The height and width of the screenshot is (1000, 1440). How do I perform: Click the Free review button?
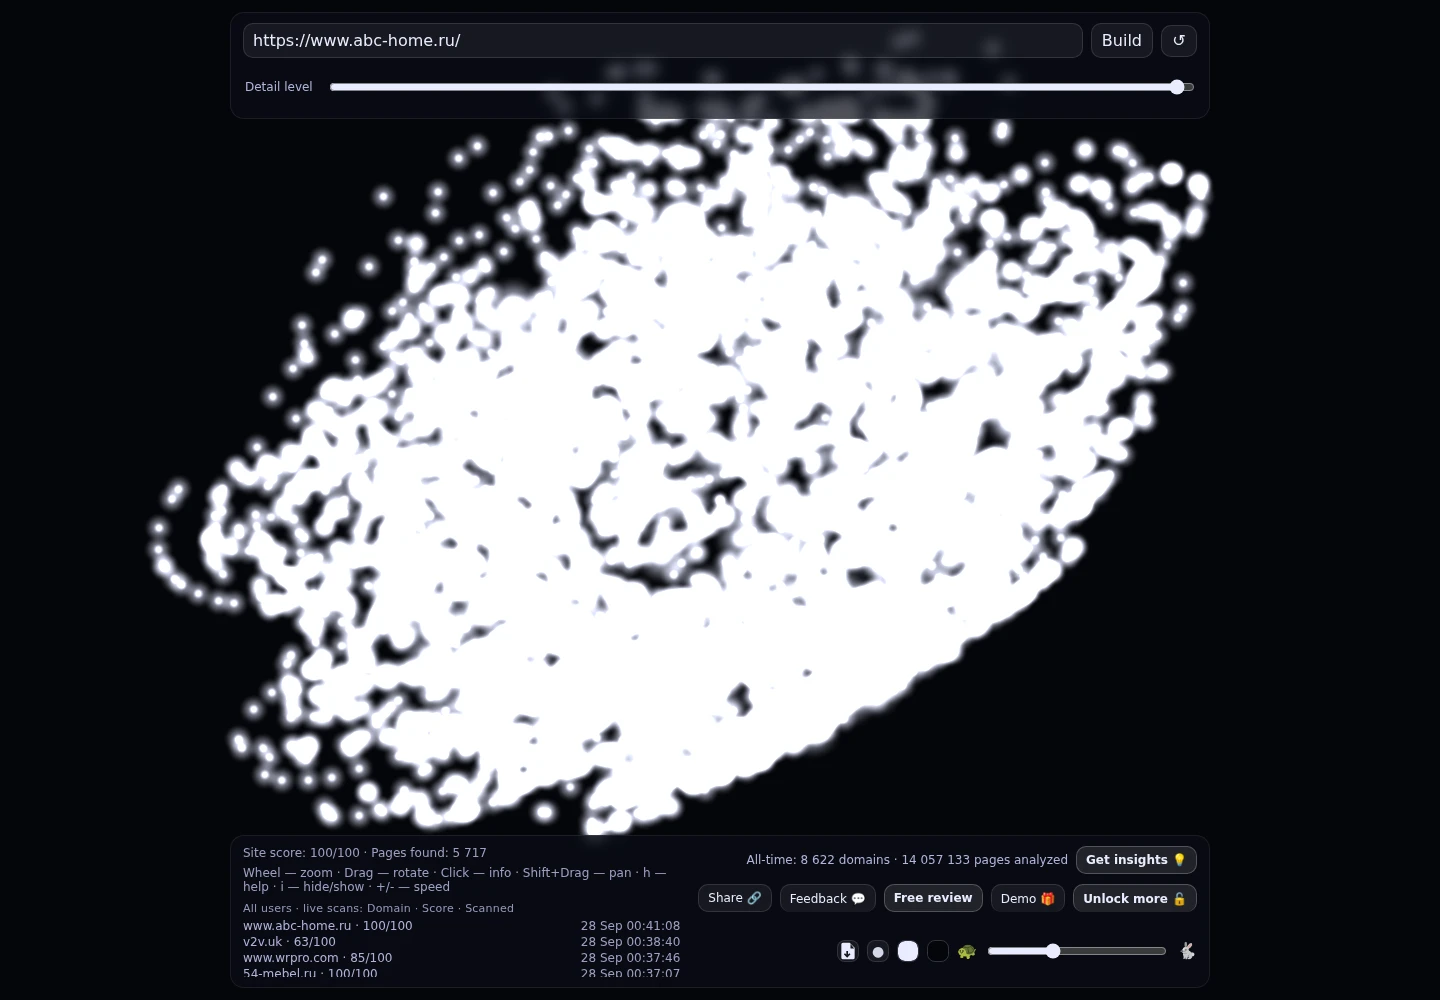(933, 898)
